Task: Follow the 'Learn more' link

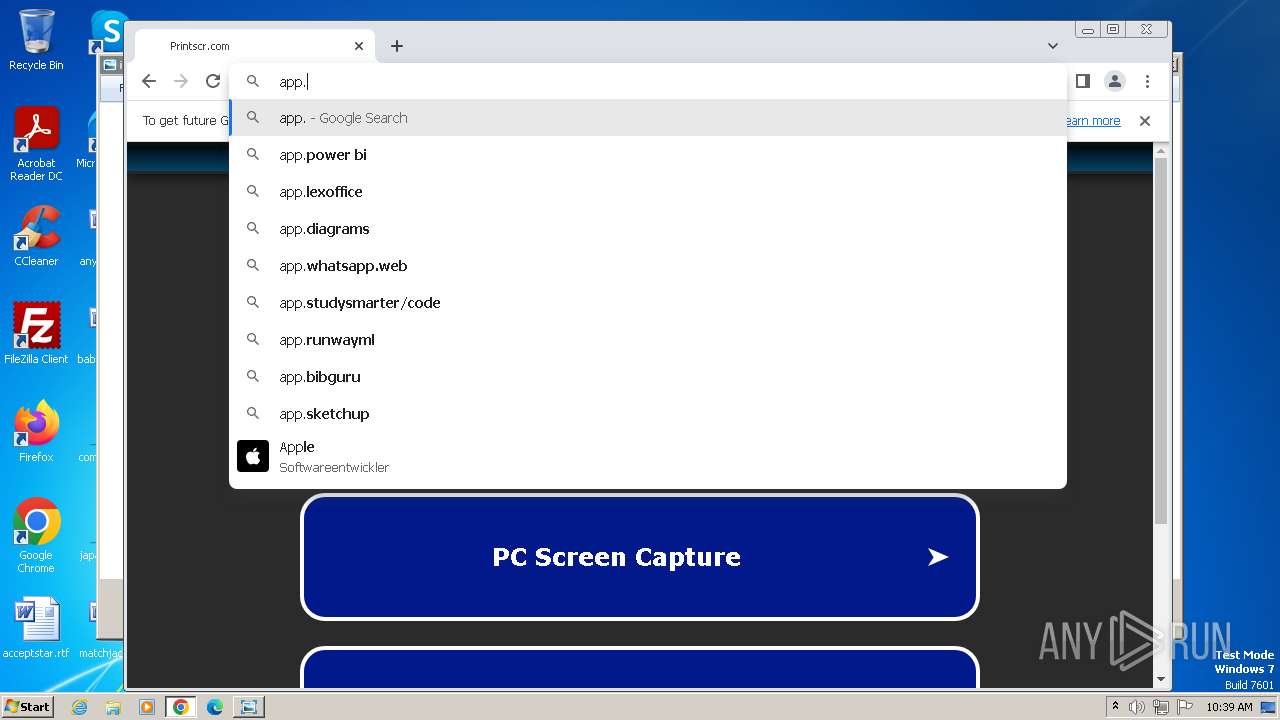Action: 1093,121
